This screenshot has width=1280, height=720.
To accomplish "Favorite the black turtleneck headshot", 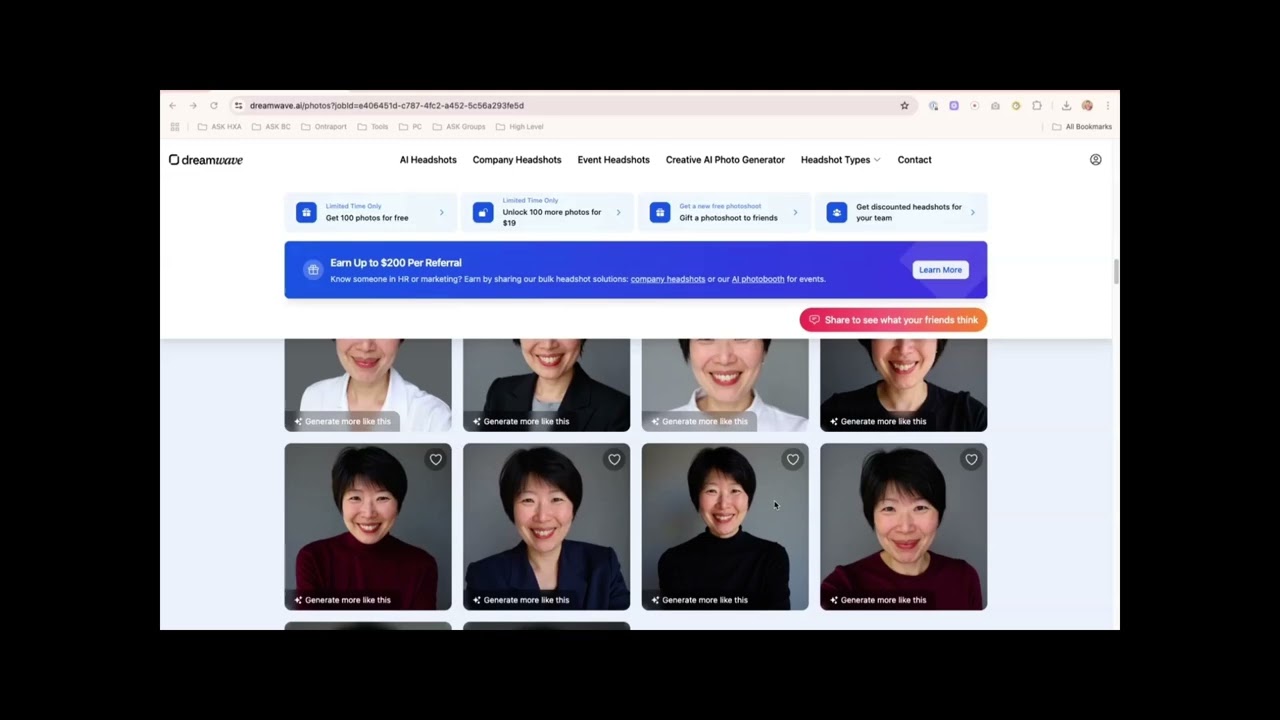I will (x=793, y=460).
